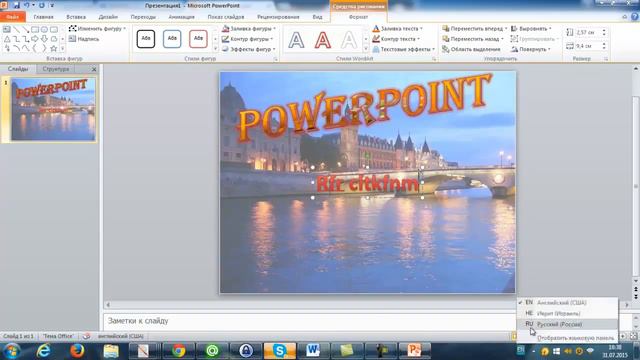This screenshot has height=360, width=640.
Task: Open Заливка текста dropdown
Action: click(x=398, y=29)
